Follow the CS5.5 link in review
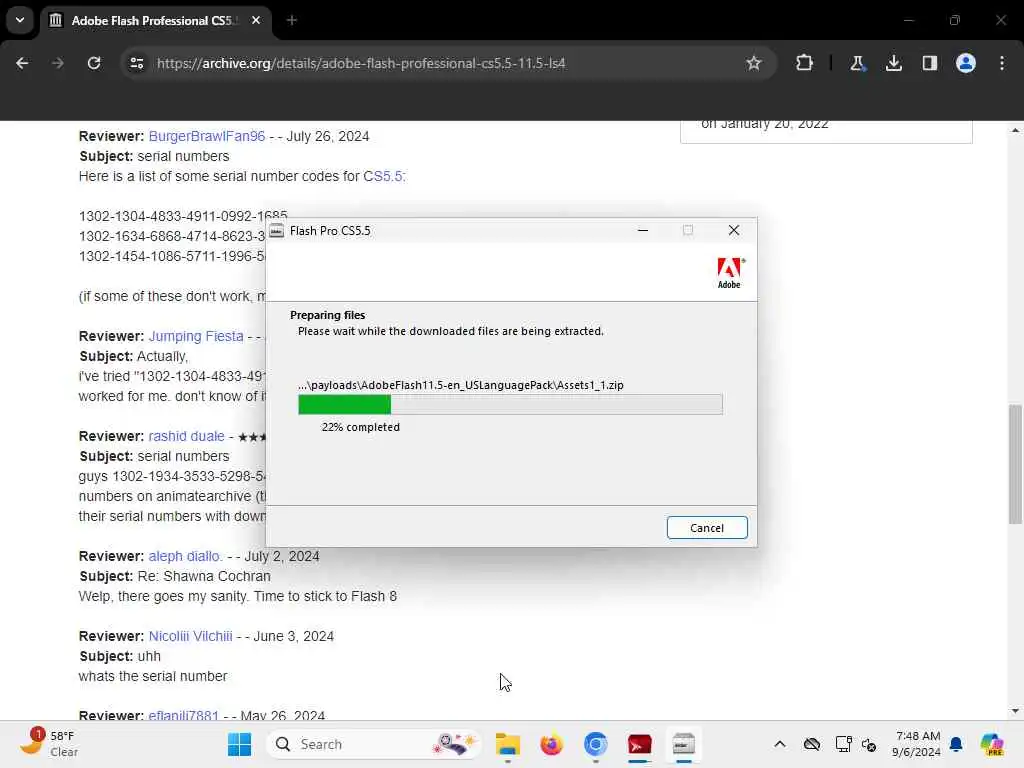Viewport: 1024px width, 768px height. point(383,176)
